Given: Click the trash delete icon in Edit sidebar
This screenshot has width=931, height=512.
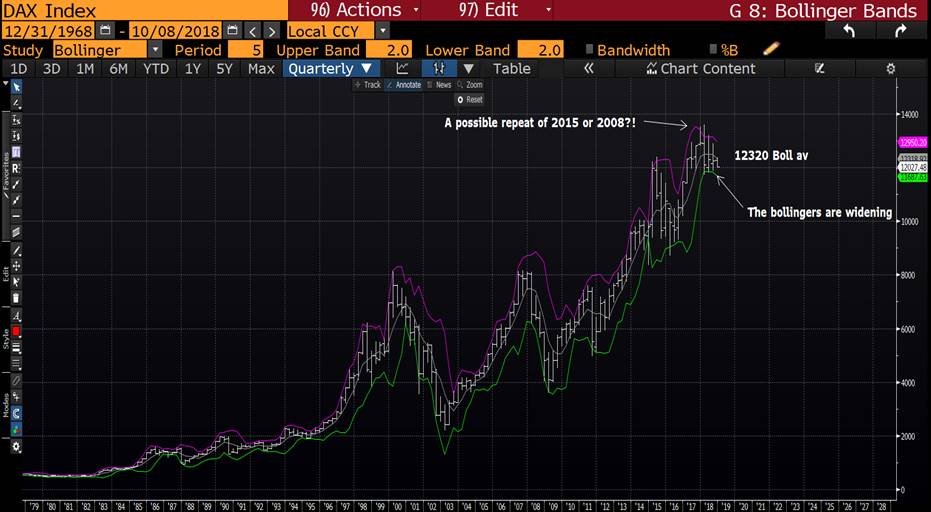Looking at the screenshot, I should [16, 297].
